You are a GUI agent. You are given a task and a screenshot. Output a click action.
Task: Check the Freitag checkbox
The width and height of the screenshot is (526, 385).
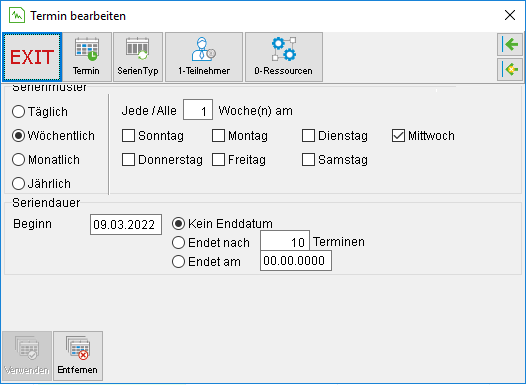218,160
